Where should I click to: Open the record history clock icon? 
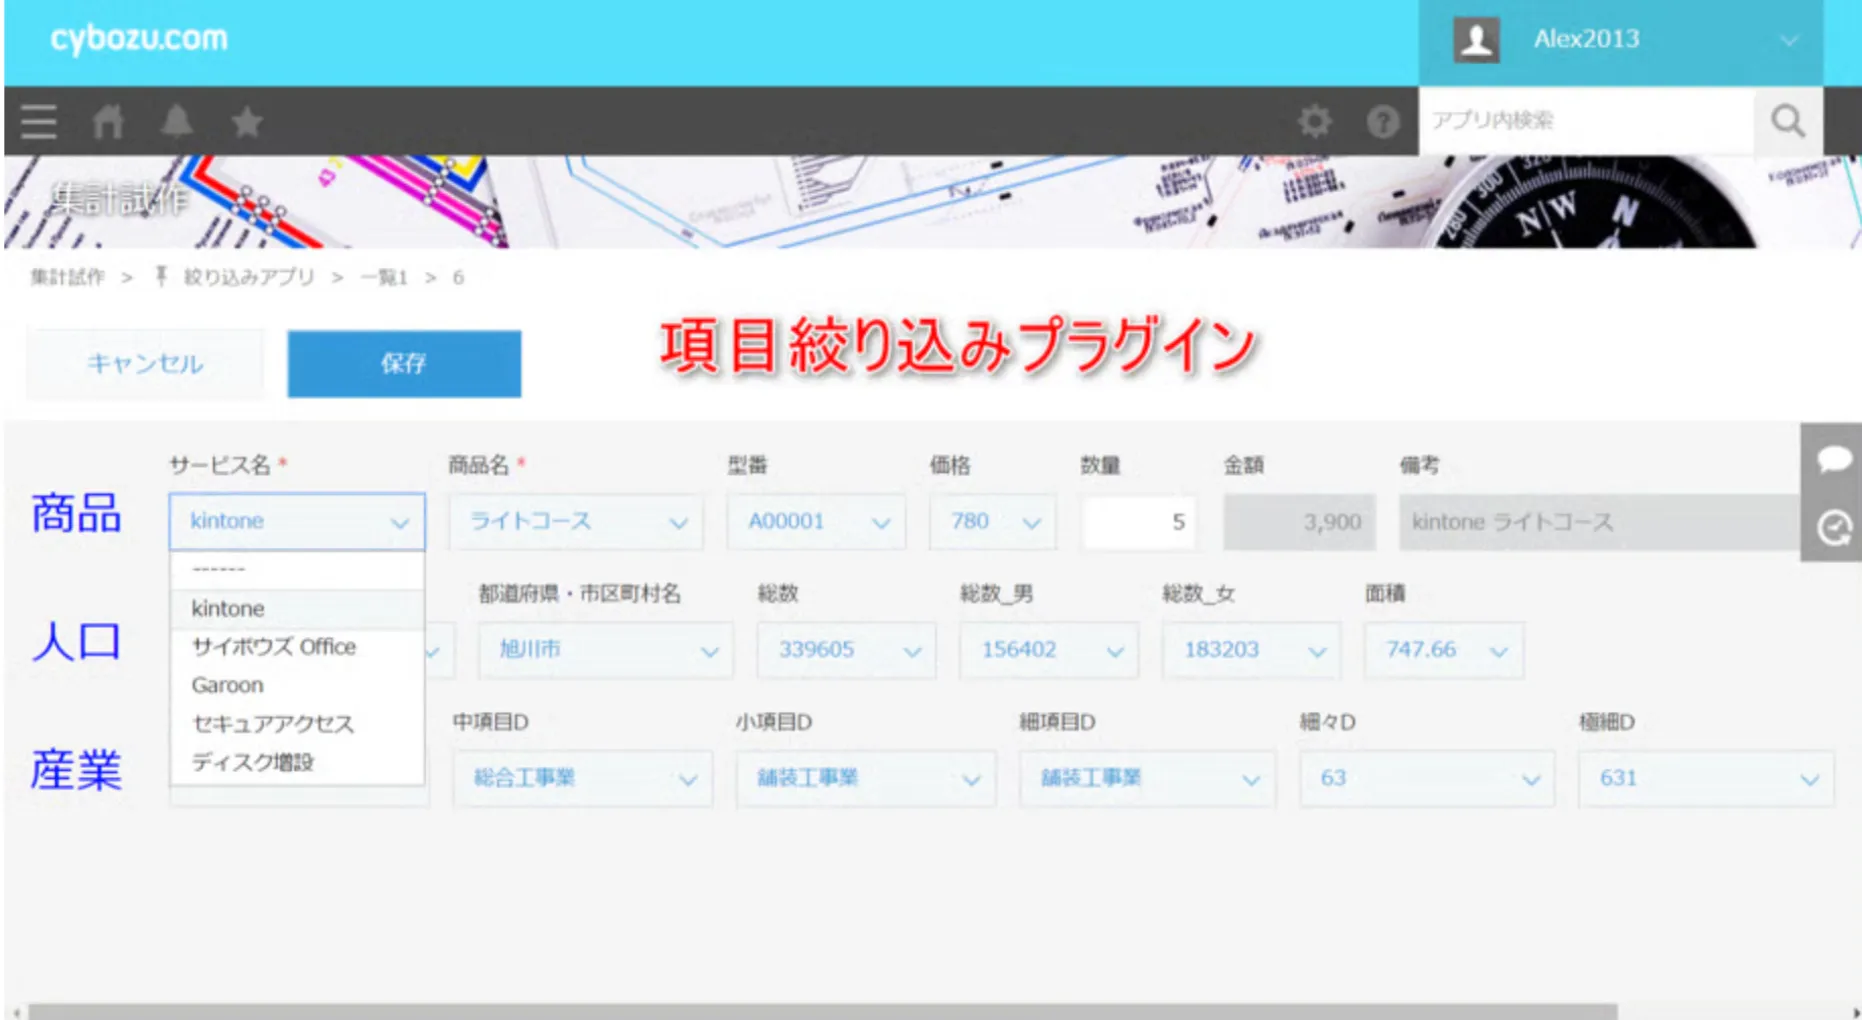point(1833,527)
